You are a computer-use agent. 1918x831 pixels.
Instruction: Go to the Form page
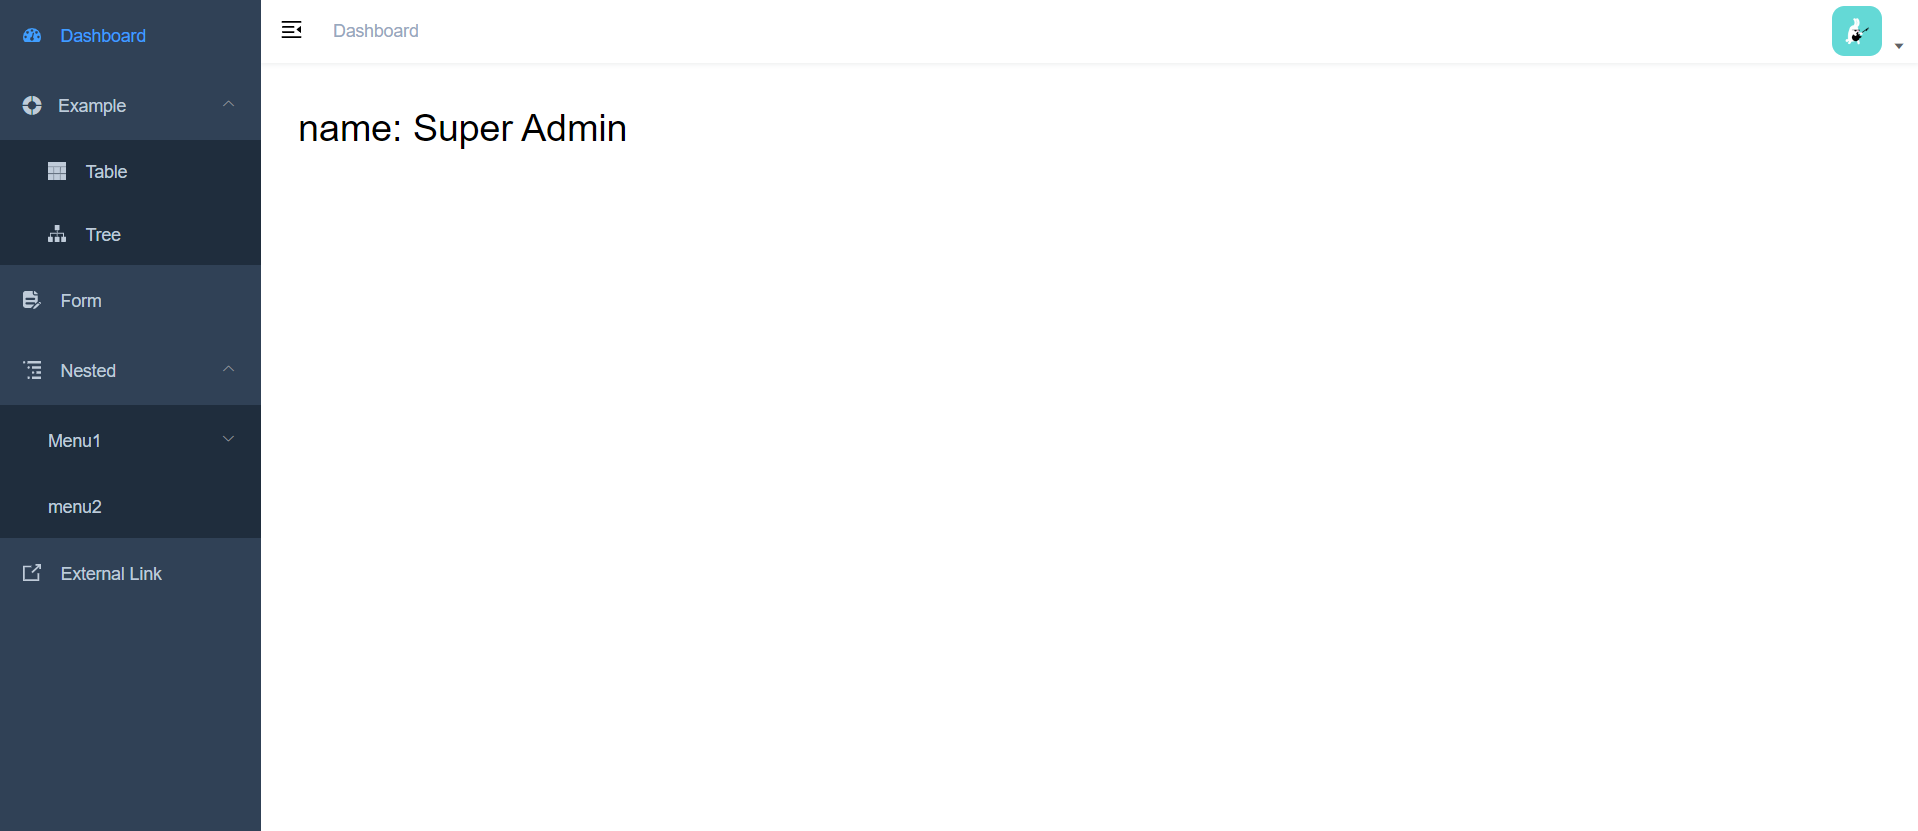pyautogui.click(x=81, y=301)
